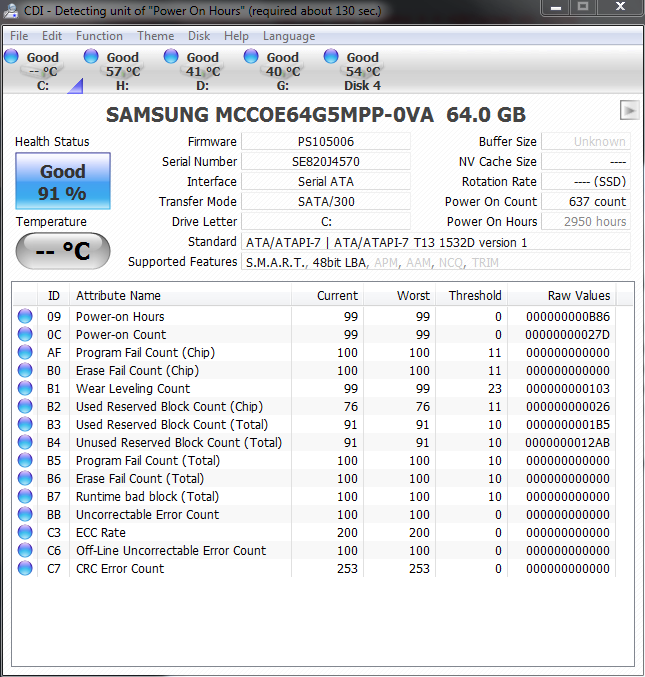Click the temperature -- °C indicator
The height and width of the screenshot is (677, 645).
coord(63,251)
